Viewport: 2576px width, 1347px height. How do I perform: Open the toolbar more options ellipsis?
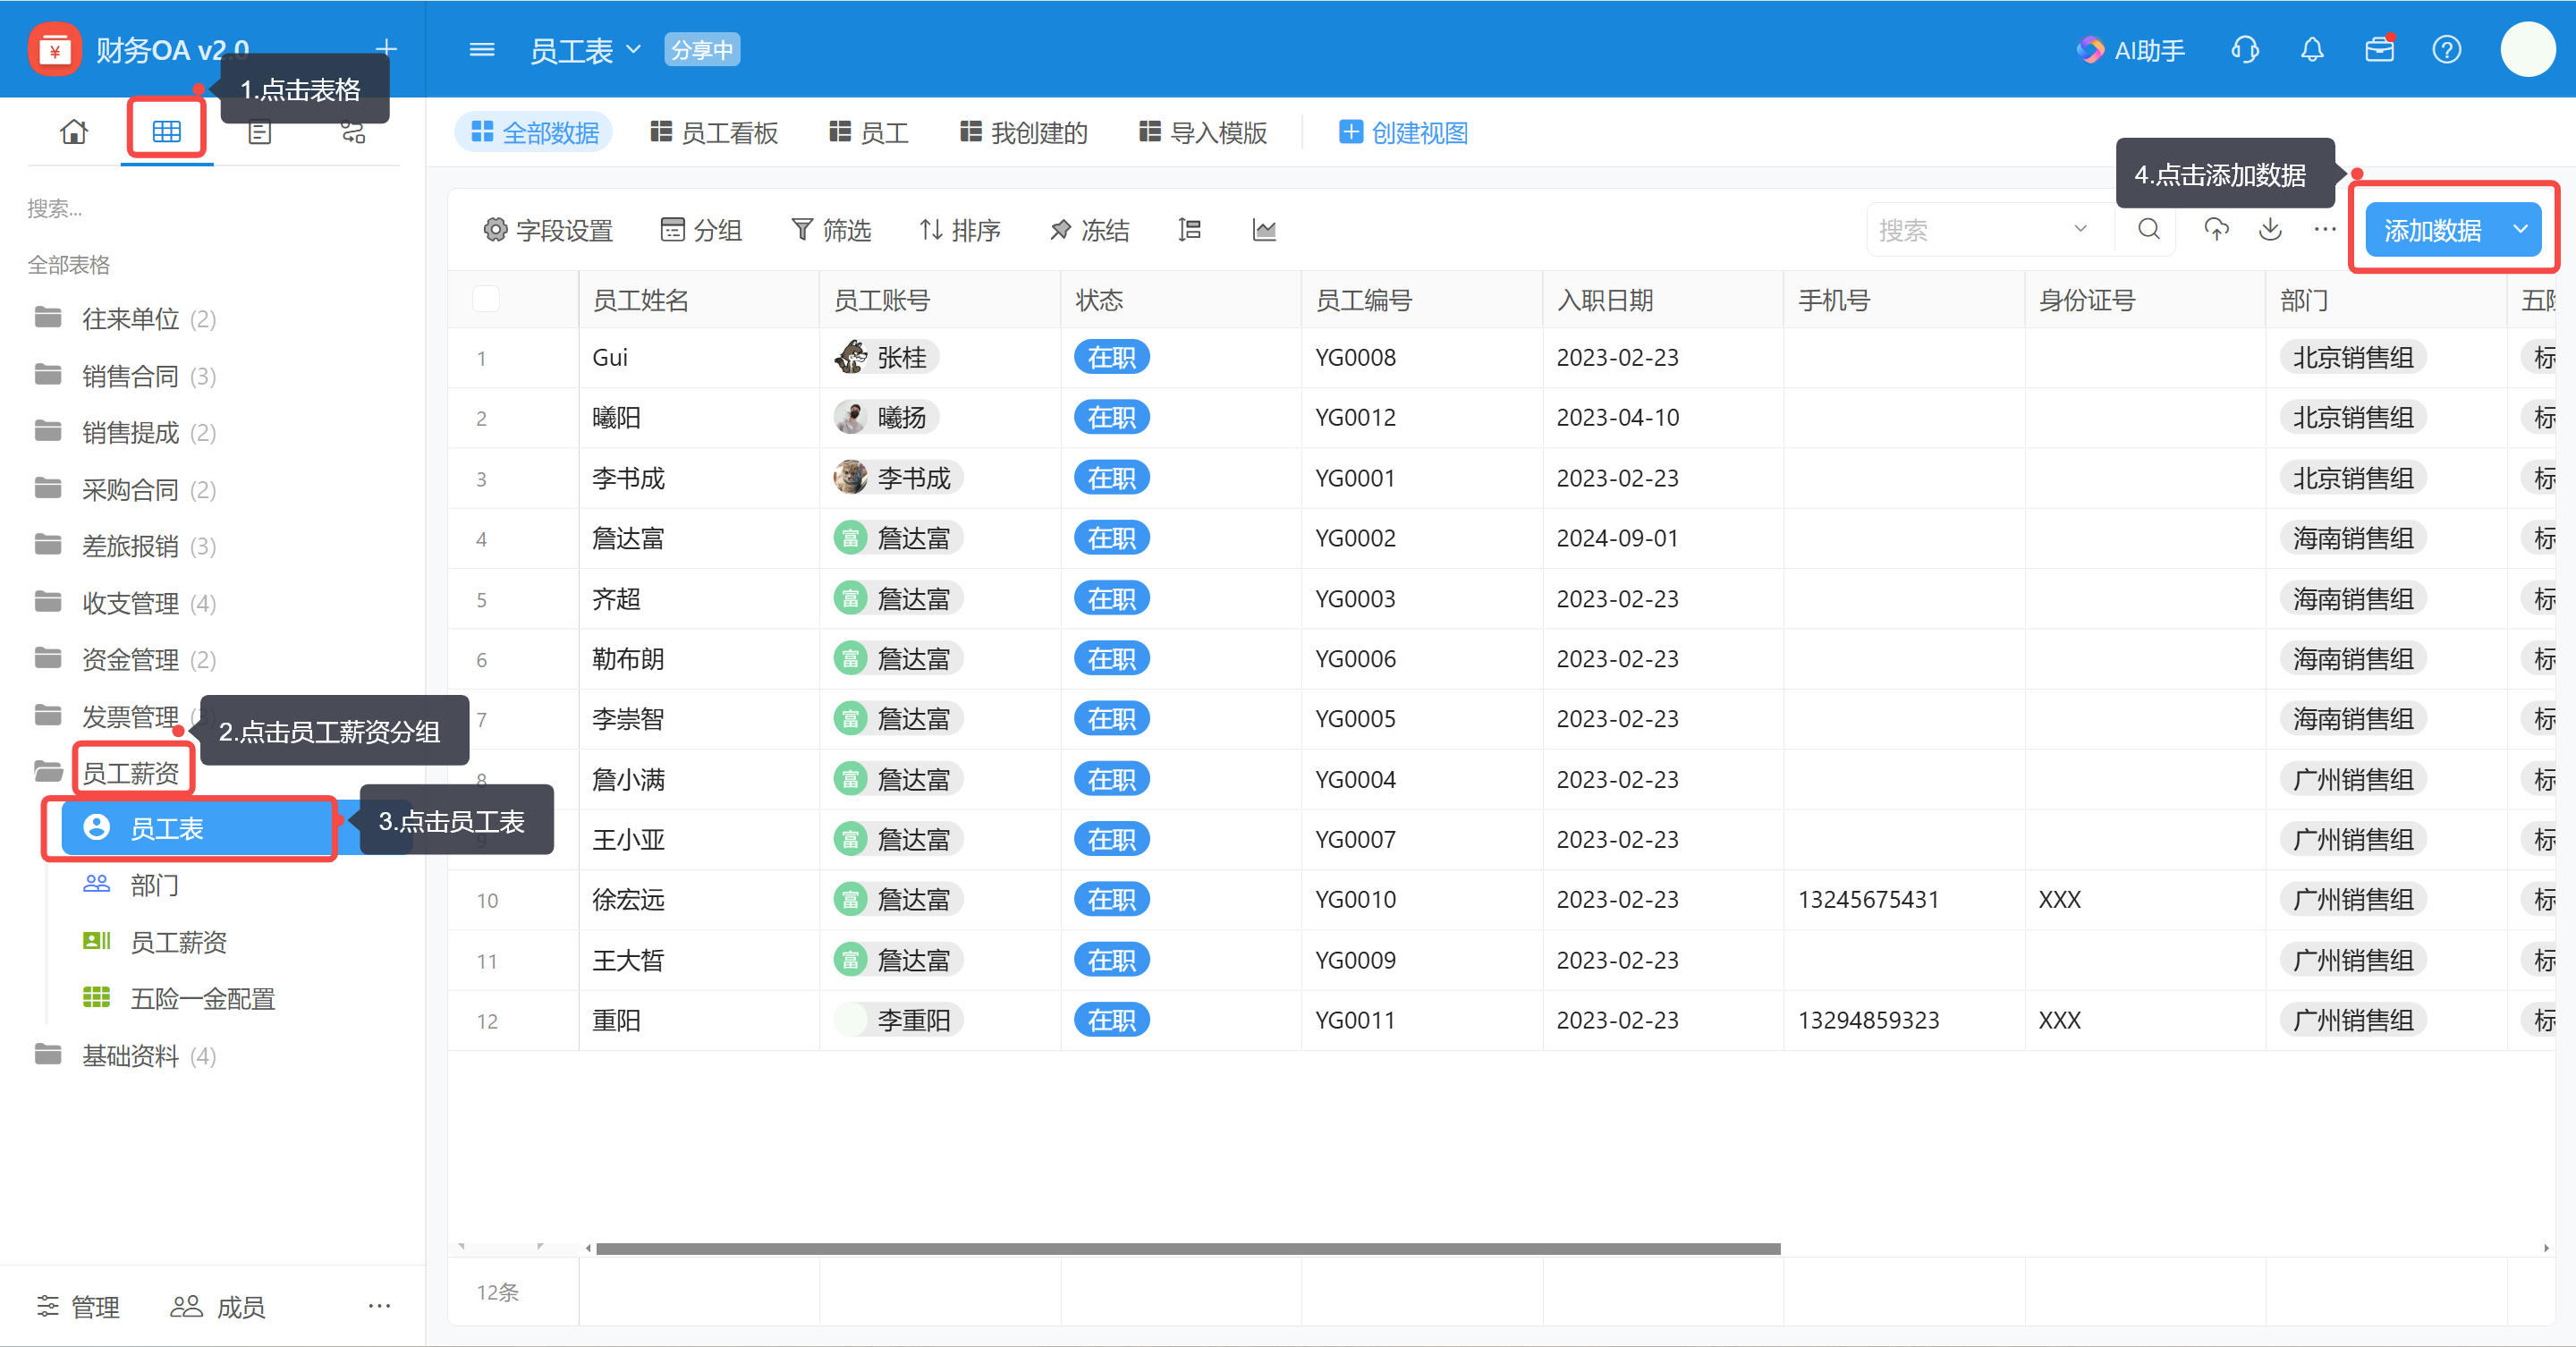(2325, 230)
